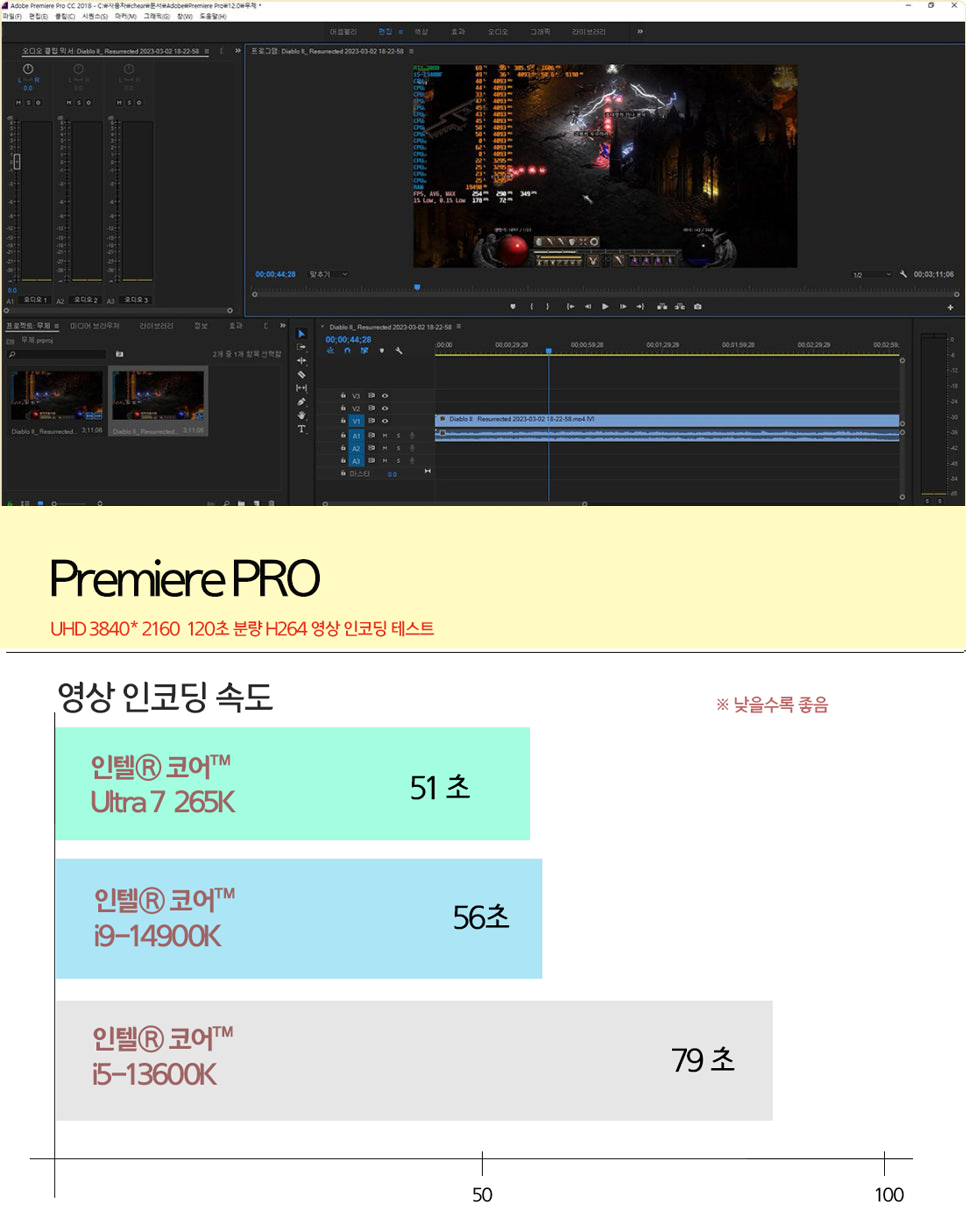Viewport: 966px width, 1218px height.
Task: Open the 마커(M) menu
Action: pyautogui.click(x=126, y=16)
